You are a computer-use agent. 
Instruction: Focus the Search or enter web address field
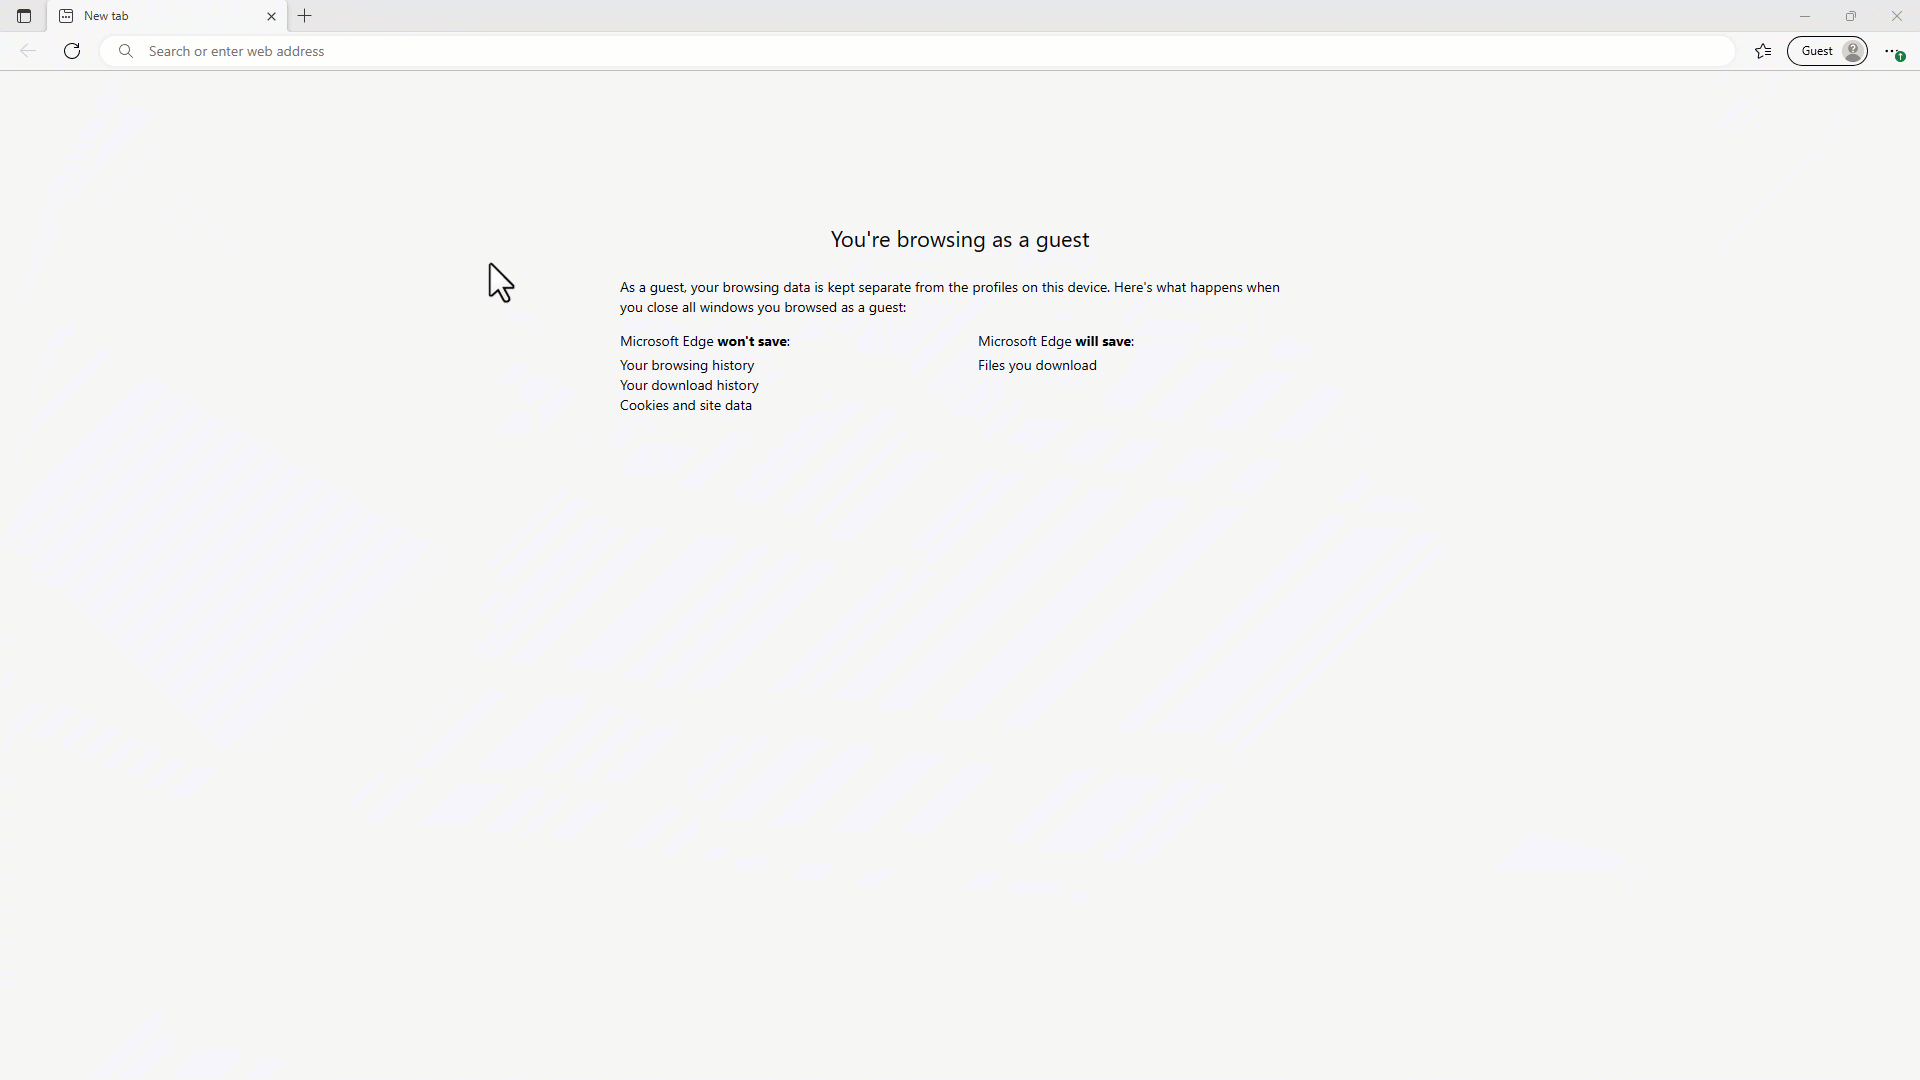pyautogui.click(x=917, y=51)
